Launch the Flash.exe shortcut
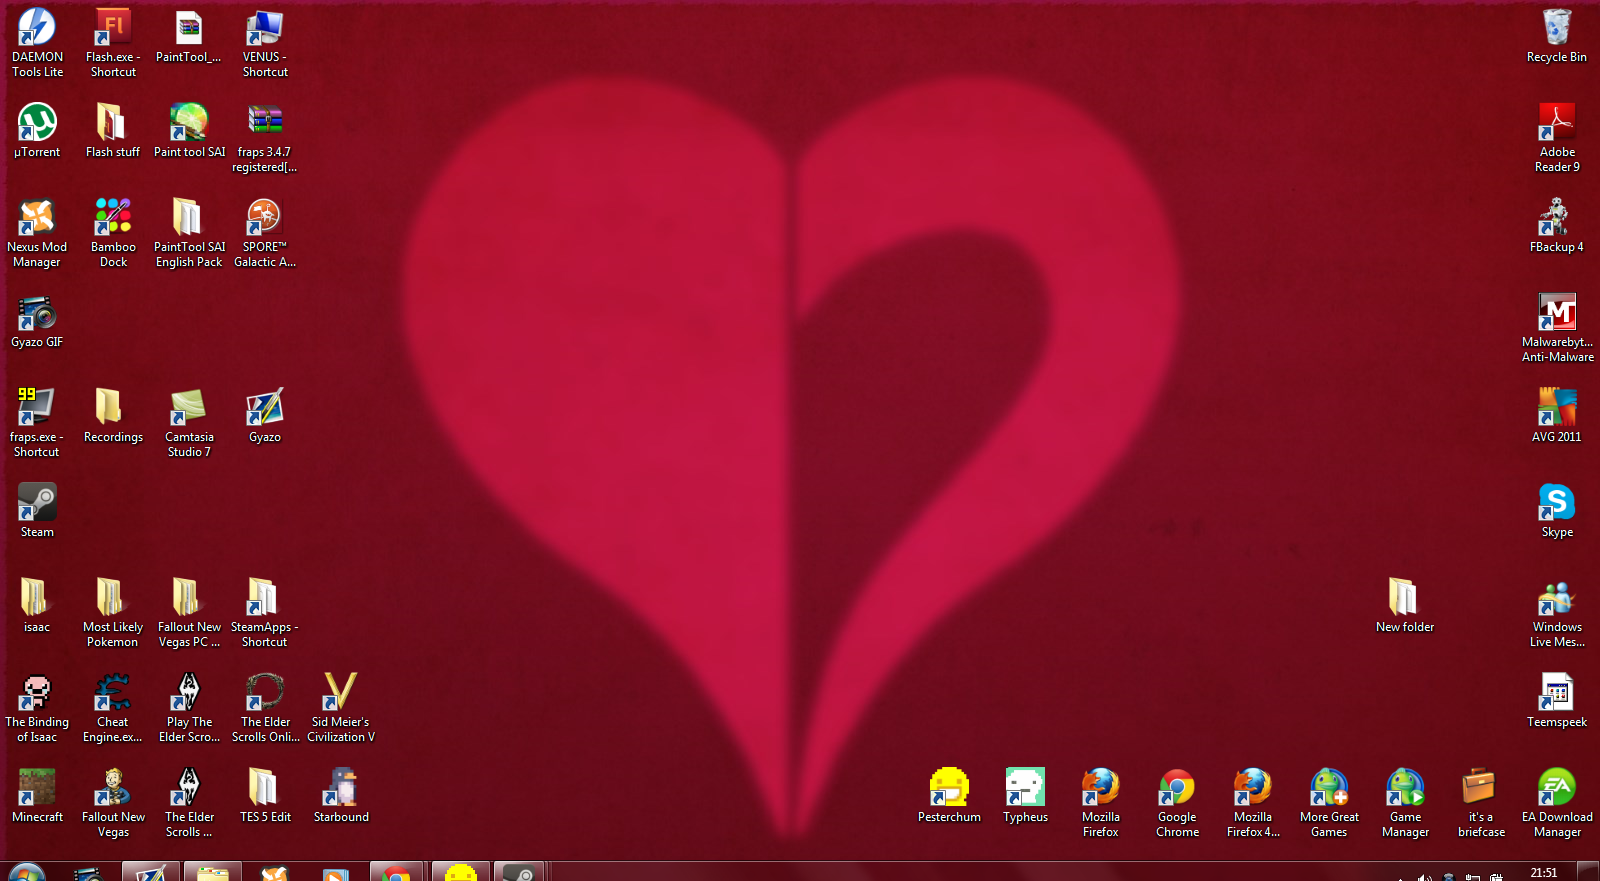 tap(113, 43)
